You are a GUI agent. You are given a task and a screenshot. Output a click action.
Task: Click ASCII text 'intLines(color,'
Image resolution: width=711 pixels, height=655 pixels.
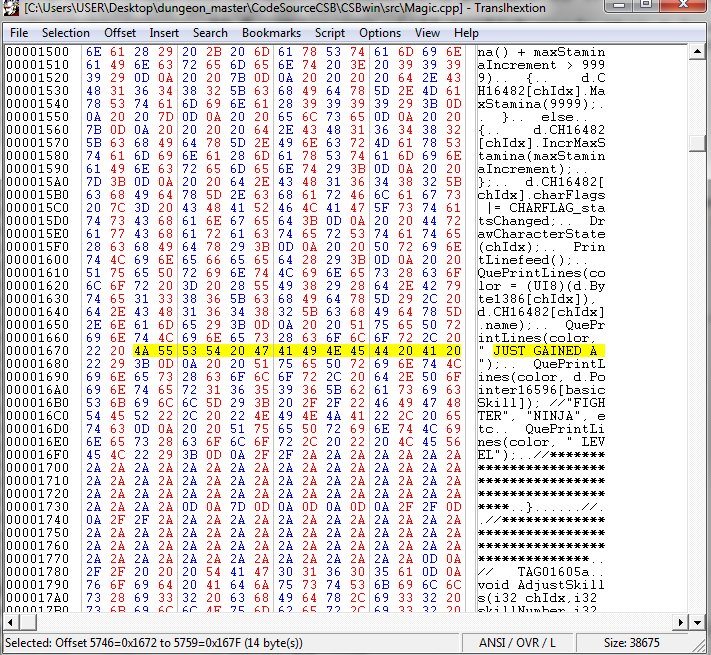pos(537,338)
